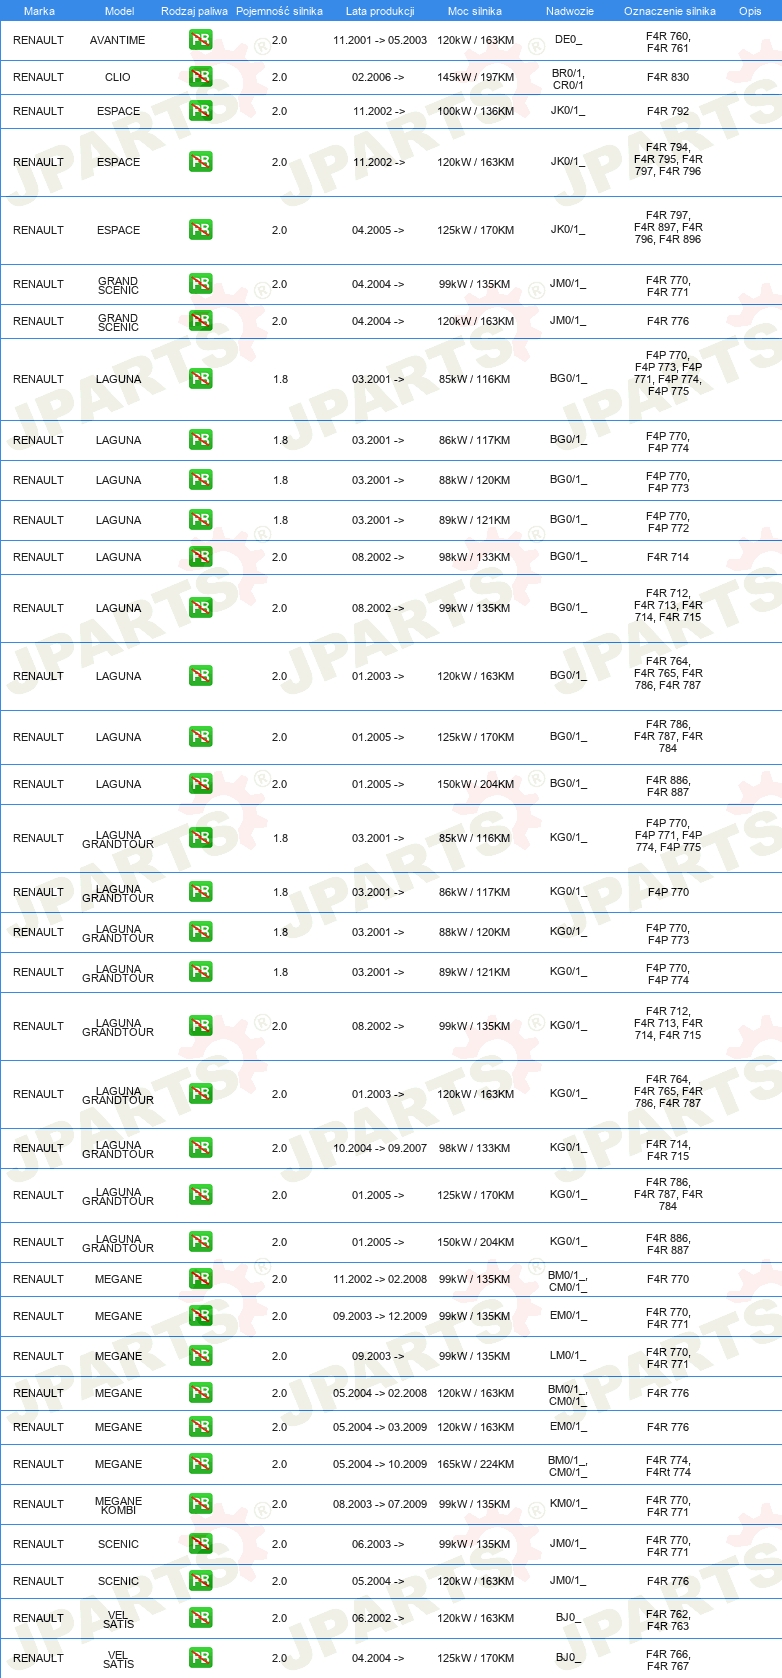Click production years 09.2003 -> 12.2009
782x1678 pixels.
(x=380, y=1316)
